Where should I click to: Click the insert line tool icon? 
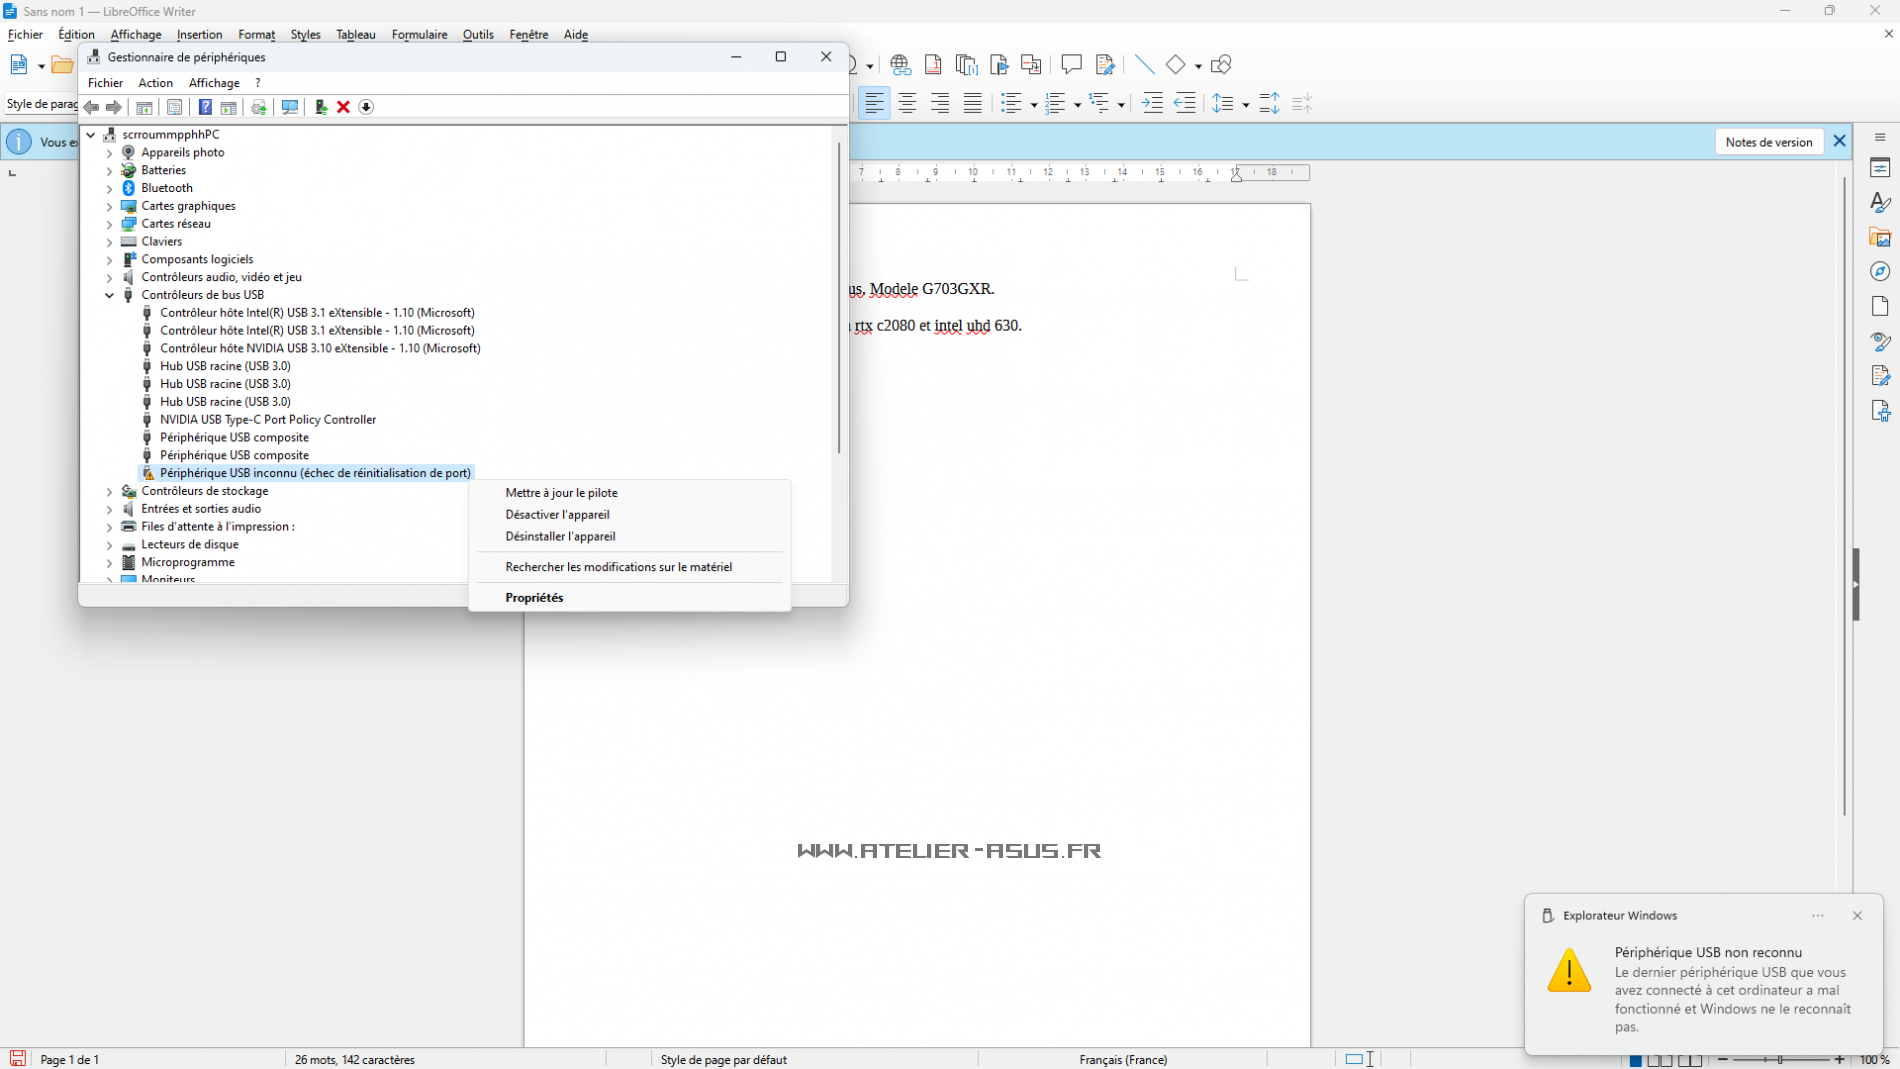pos(1144,64)
